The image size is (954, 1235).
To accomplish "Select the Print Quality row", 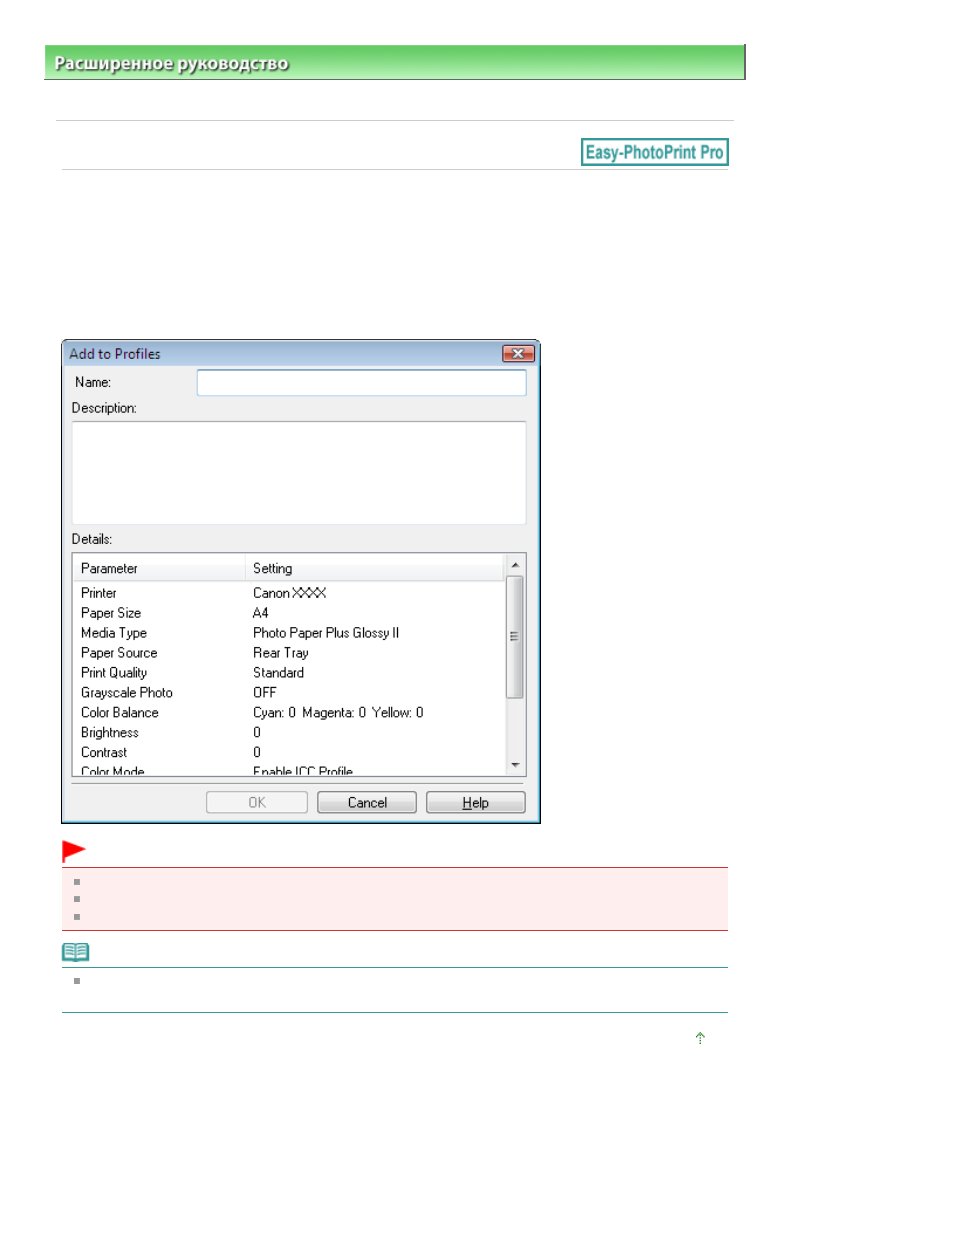I will (x=289, y=673).
